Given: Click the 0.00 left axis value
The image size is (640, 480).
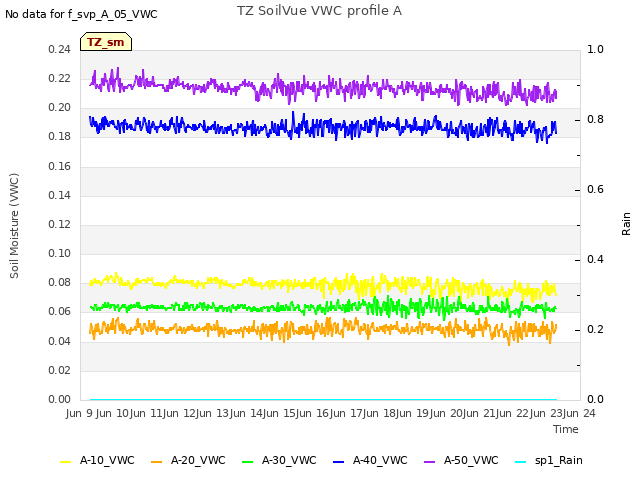Looking at the screenshot, I should pos(59,399).
